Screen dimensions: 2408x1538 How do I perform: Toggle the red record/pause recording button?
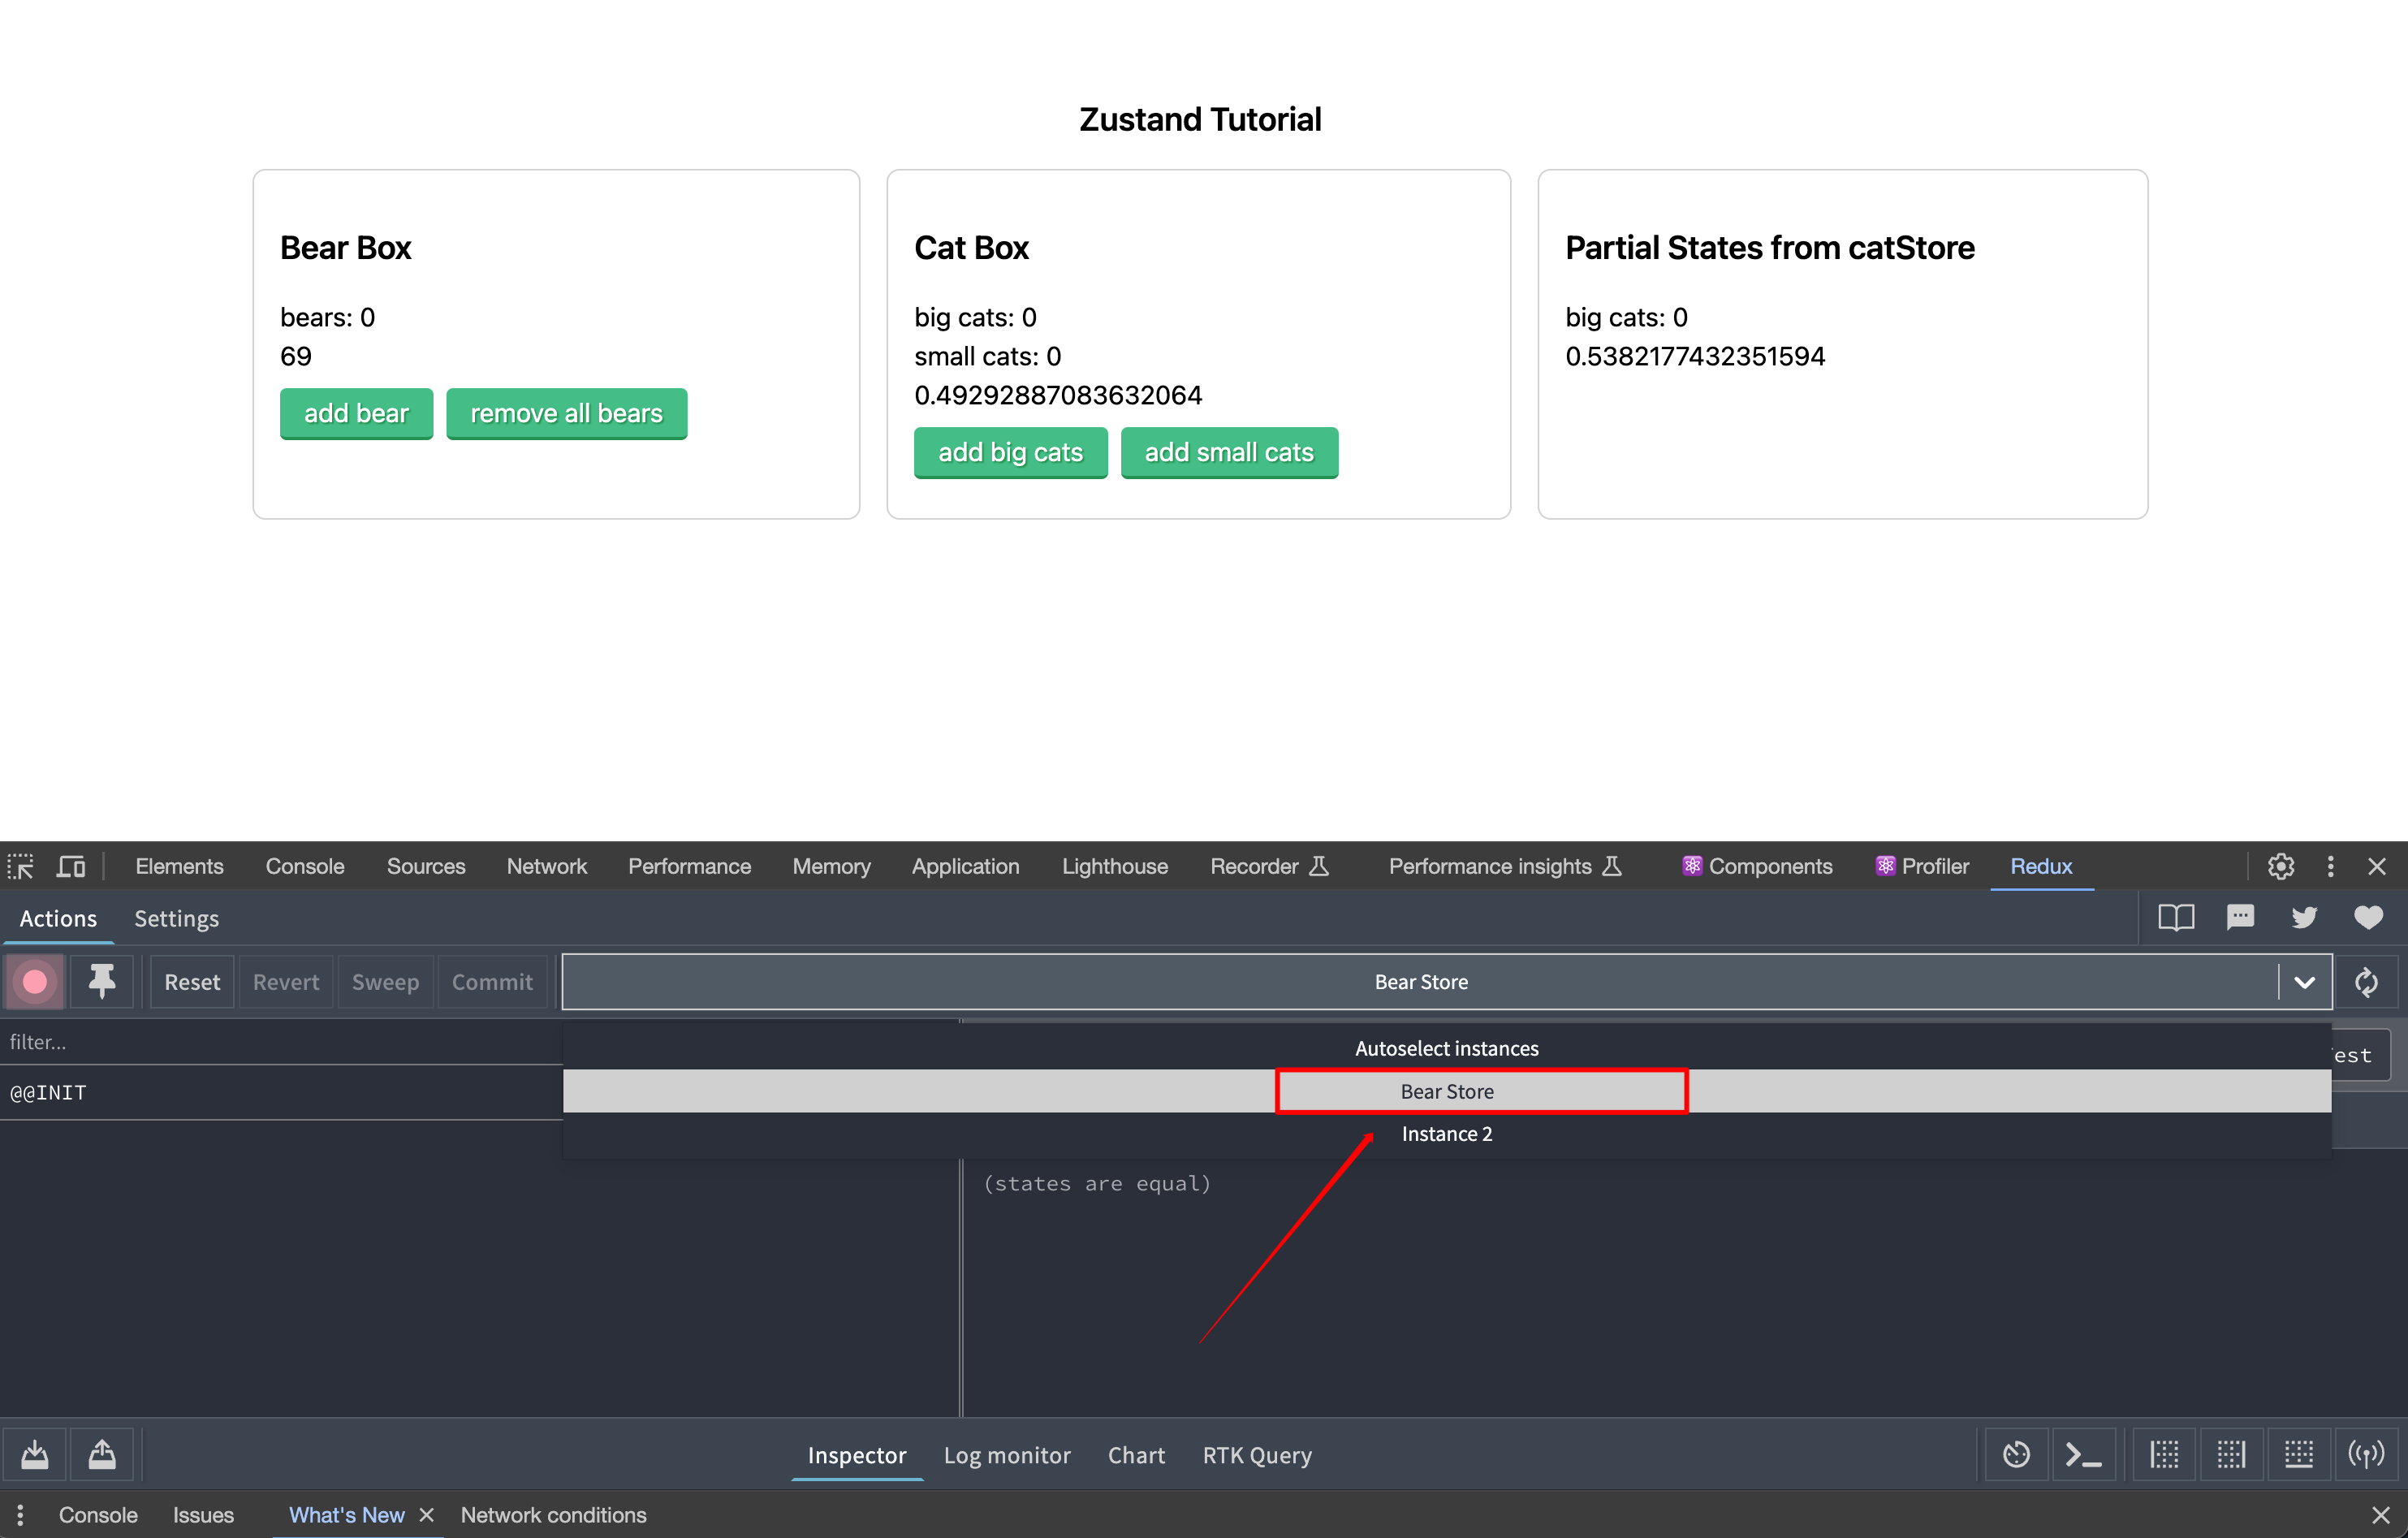click(x=35, y=982)
